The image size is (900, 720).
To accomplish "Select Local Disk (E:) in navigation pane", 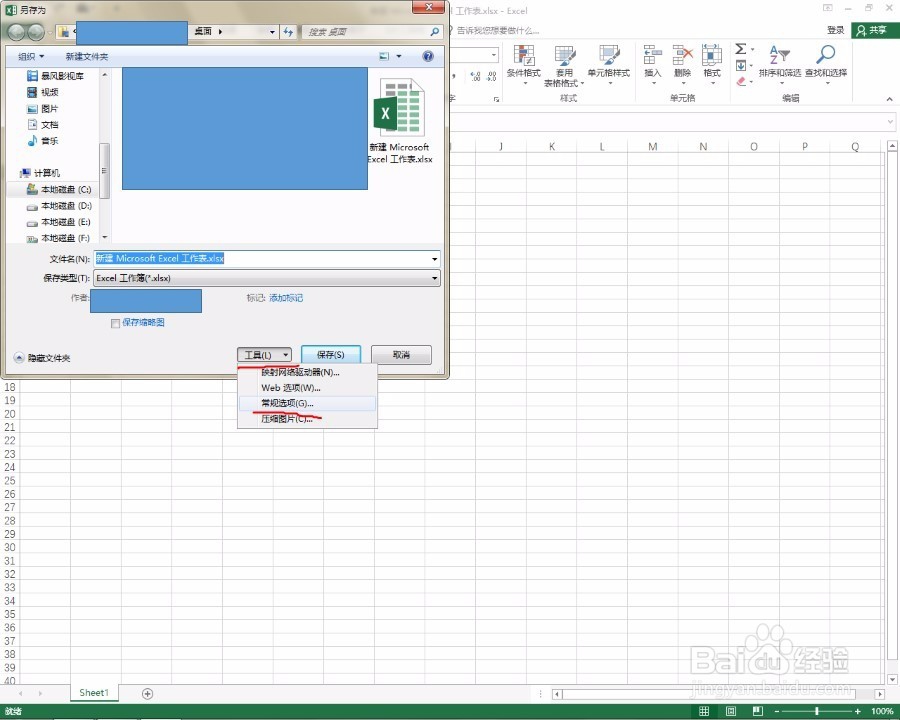I will [59, 222].
